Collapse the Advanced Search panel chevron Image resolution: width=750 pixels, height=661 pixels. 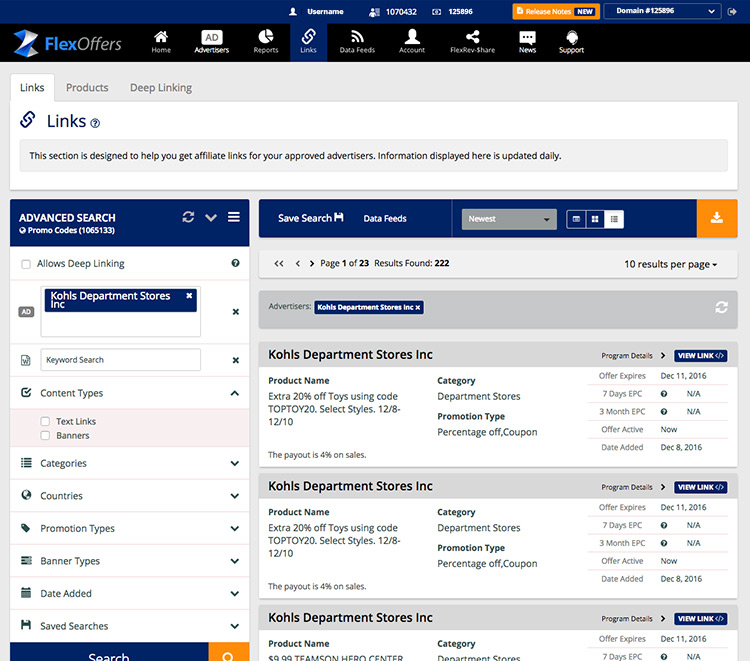211,218
